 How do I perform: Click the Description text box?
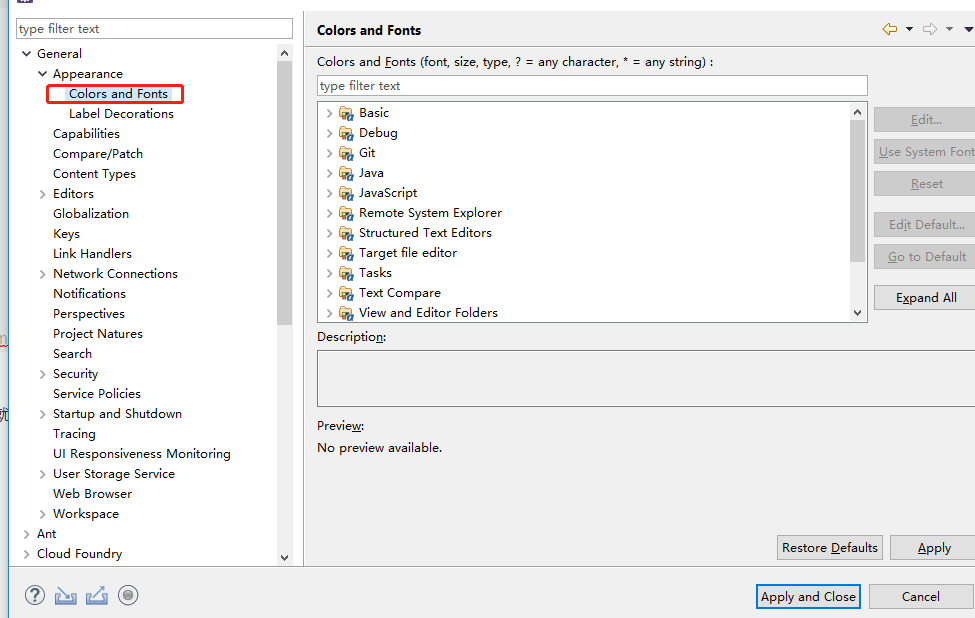point(646,379)
